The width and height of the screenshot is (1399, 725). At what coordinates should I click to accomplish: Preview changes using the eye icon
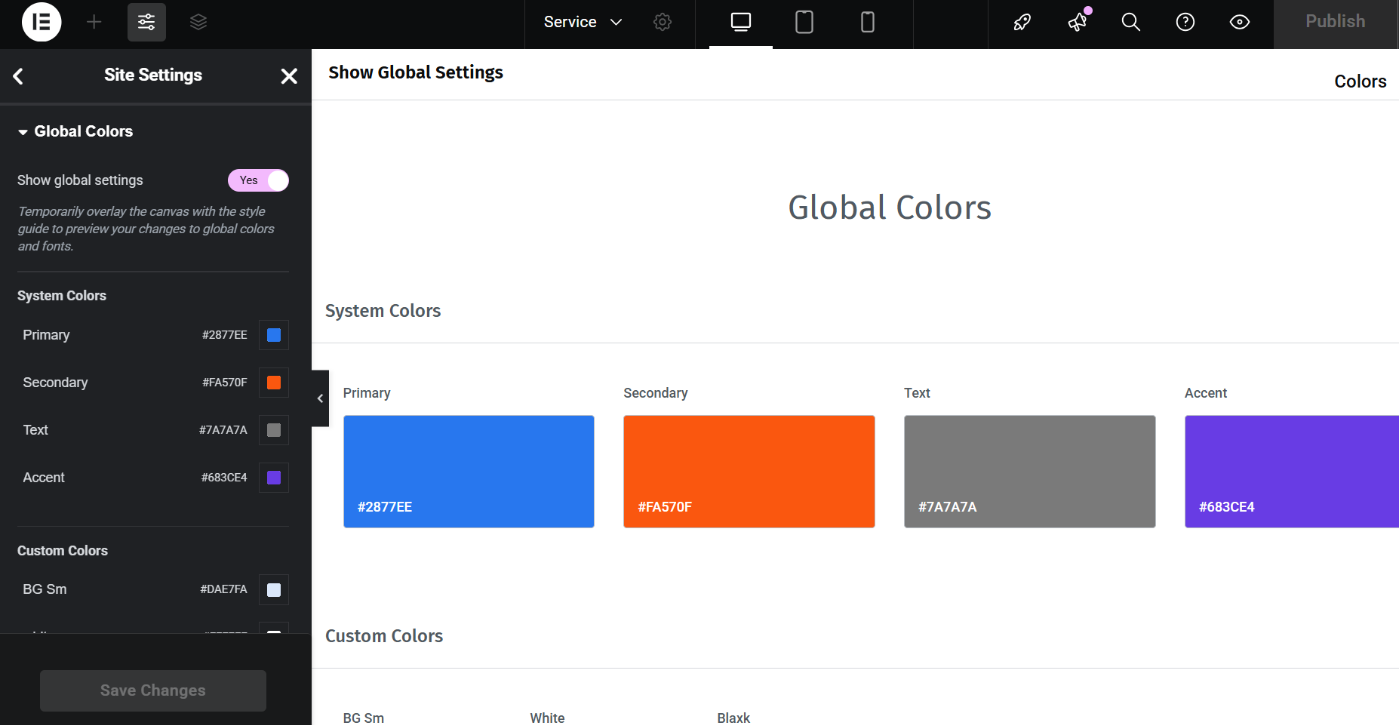(x=1239, y=21)
